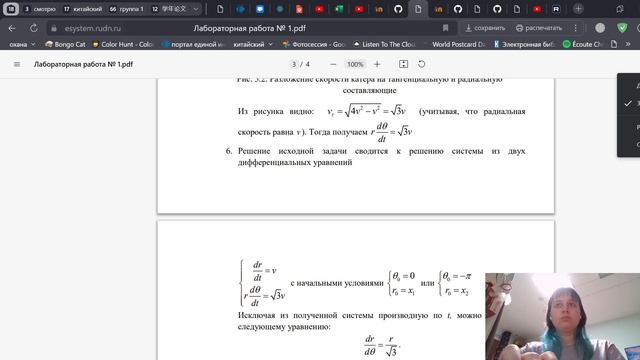
Task: Click the esystem.rudn.ru address field
Action: pos(93,28)
